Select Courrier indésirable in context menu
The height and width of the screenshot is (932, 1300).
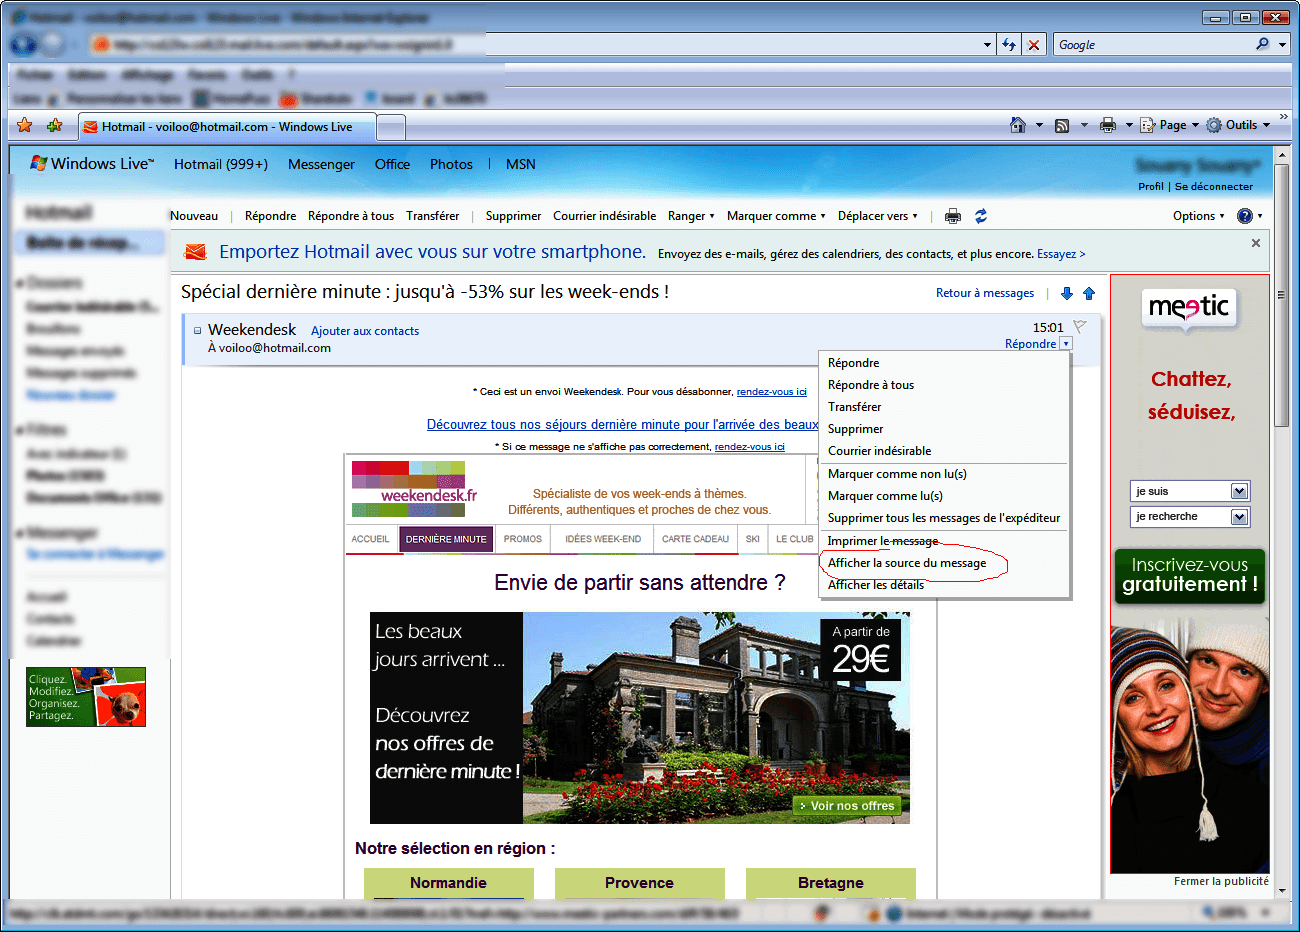click(944, 451)
